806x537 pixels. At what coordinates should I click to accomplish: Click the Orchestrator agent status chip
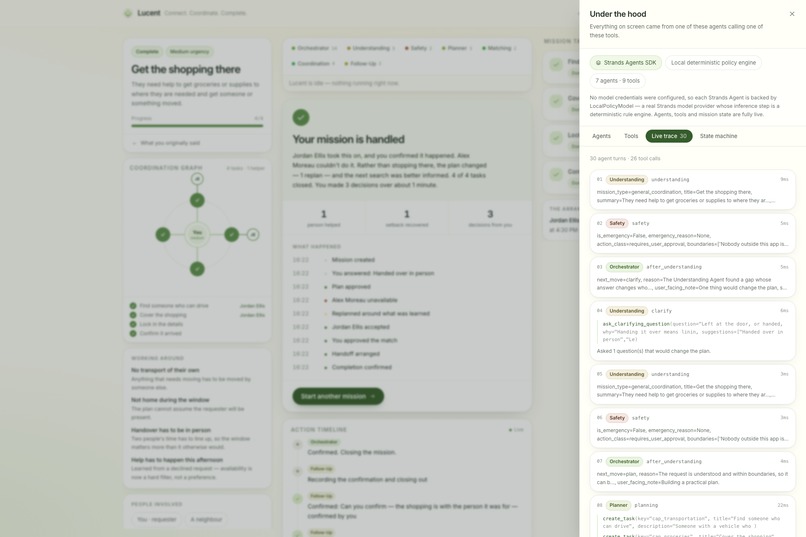click(x=314, y=48)
